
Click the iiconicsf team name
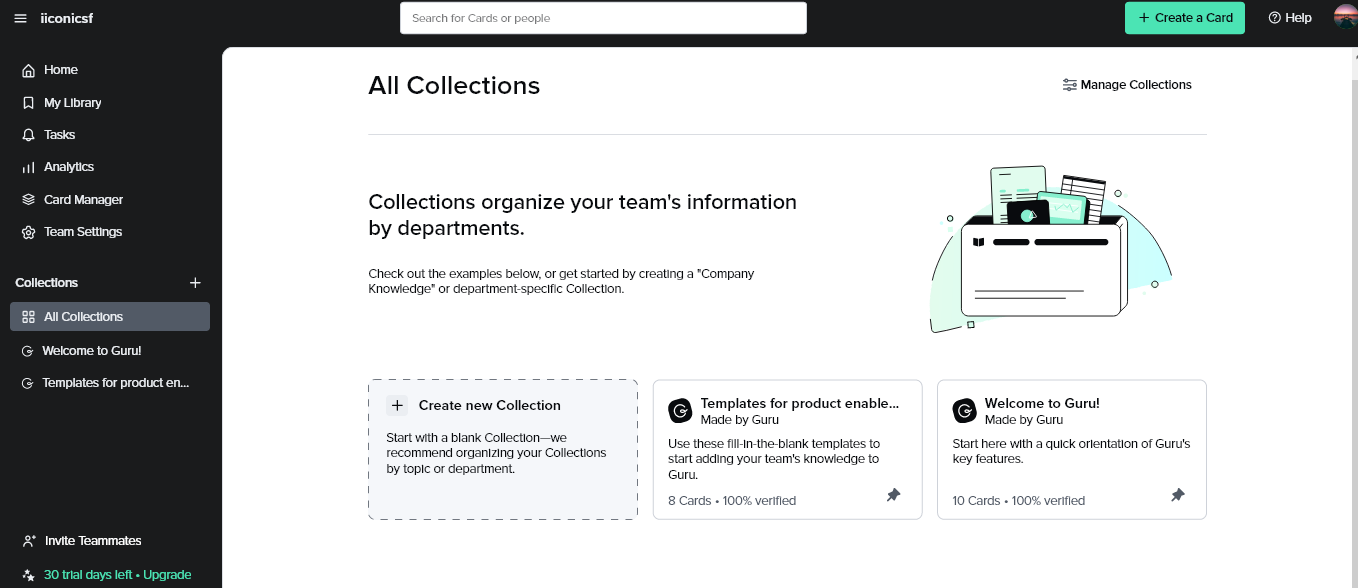(66, 18)
